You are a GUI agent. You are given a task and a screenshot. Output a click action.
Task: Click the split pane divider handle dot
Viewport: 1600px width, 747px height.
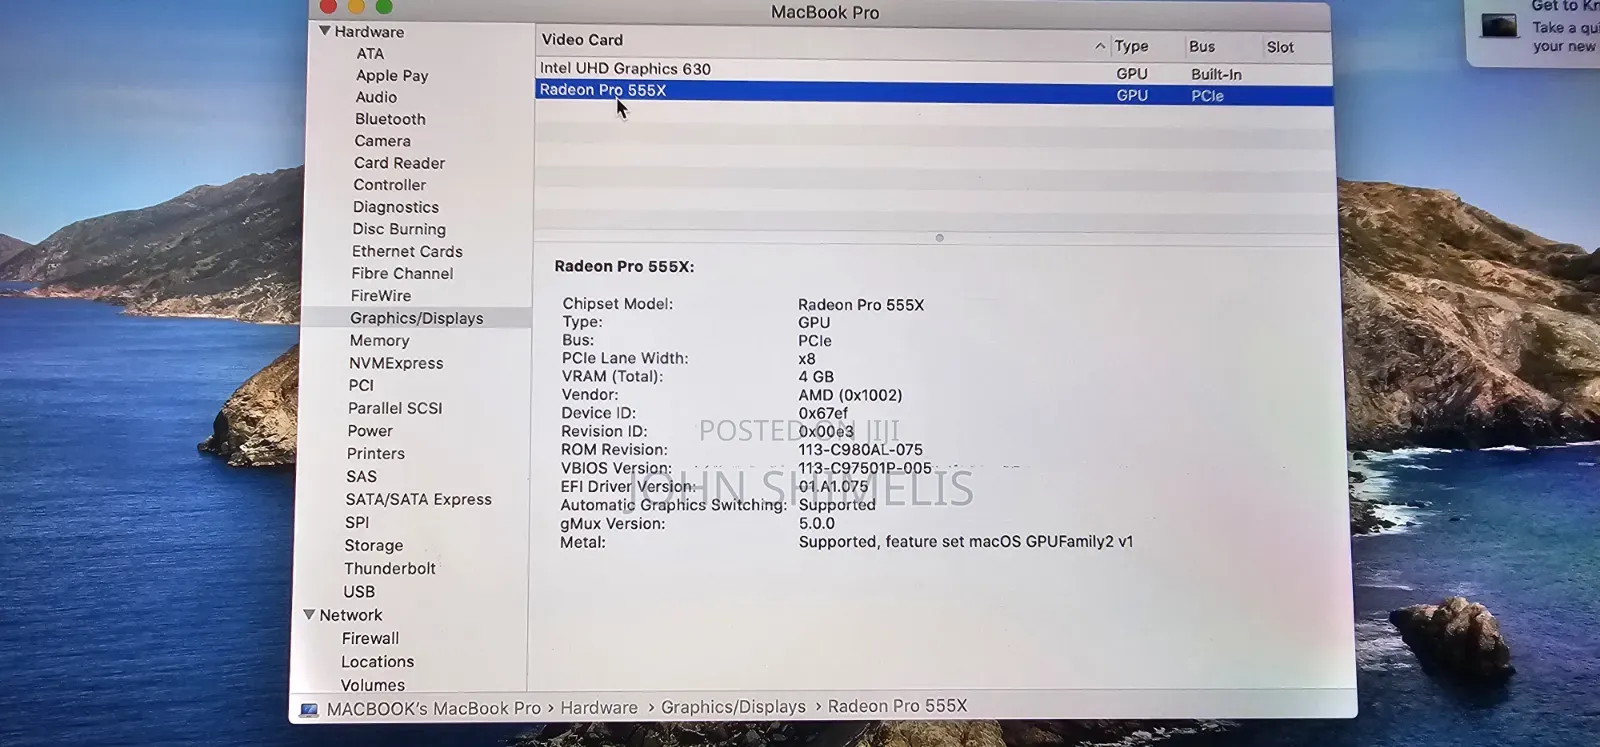(x=939, y=238)
